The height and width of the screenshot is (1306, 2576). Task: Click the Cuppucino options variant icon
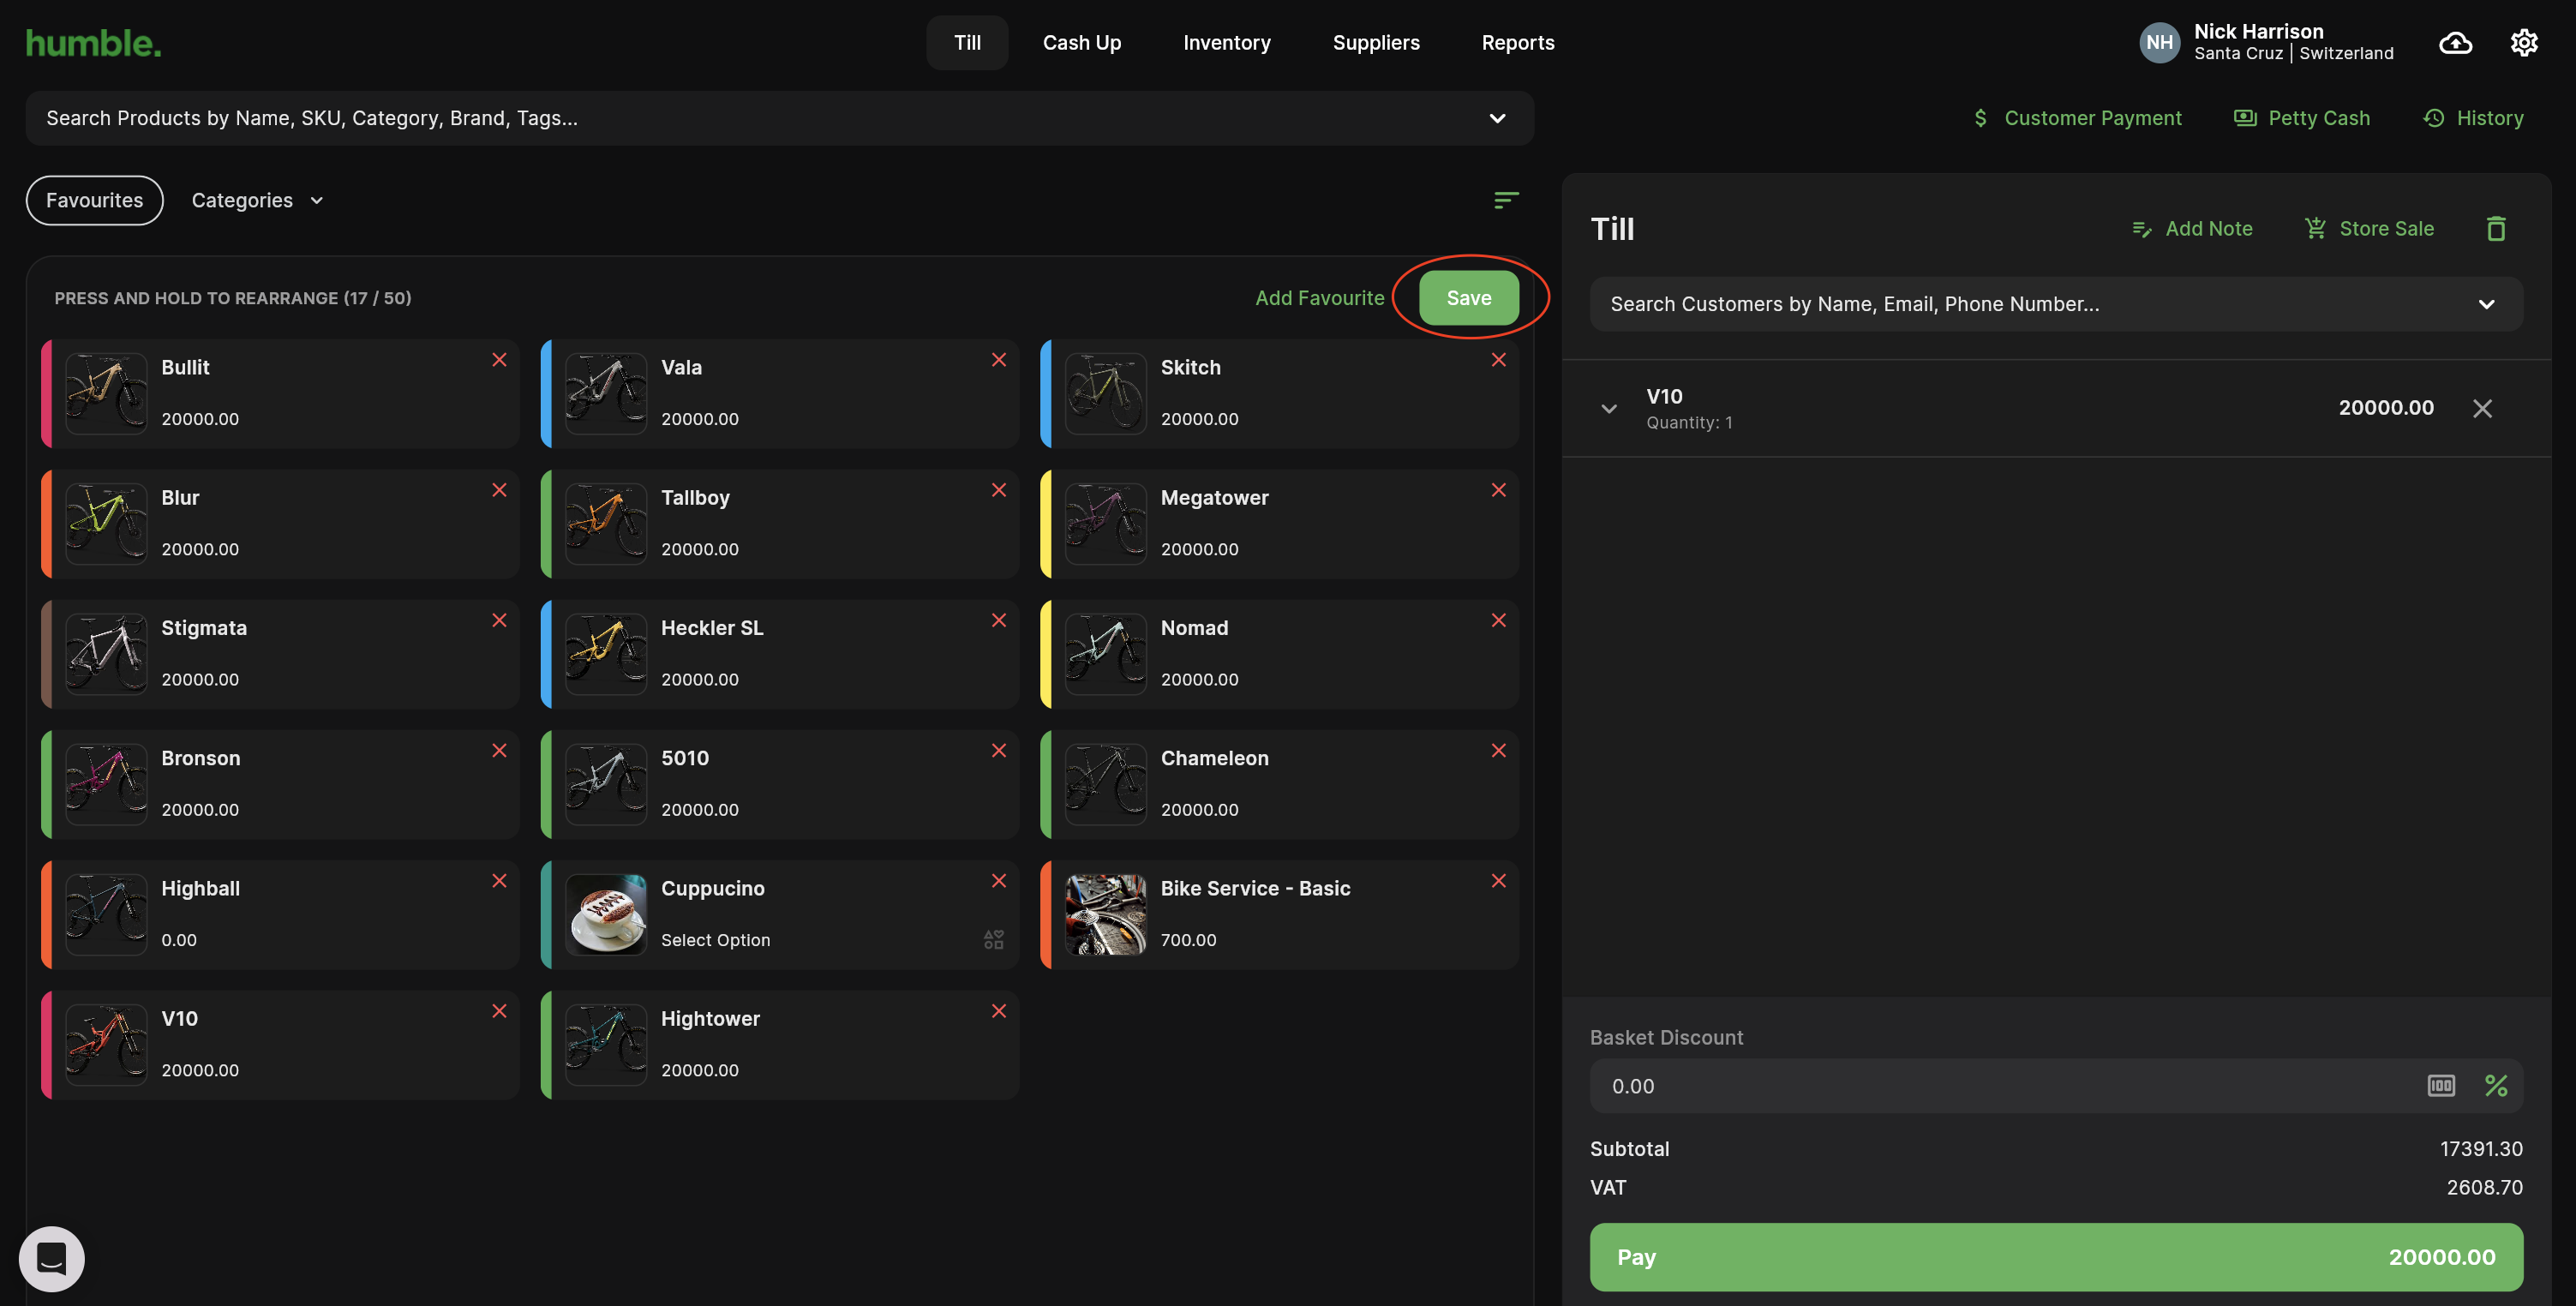click(993, 939)
